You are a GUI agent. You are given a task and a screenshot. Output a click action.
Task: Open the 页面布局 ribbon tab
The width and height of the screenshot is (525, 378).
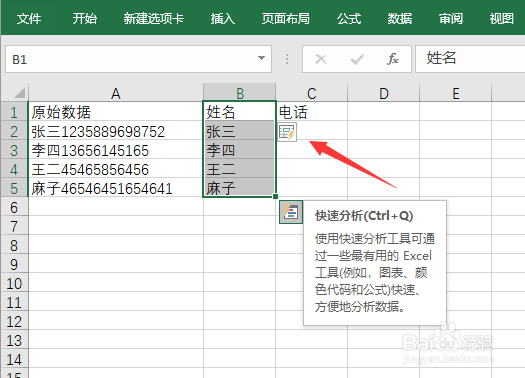pos(286,18)
